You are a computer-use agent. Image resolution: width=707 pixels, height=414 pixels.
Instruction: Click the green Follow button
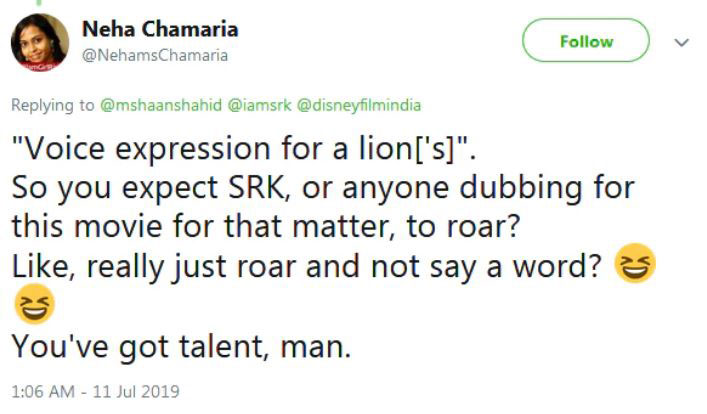coord(585,42)
